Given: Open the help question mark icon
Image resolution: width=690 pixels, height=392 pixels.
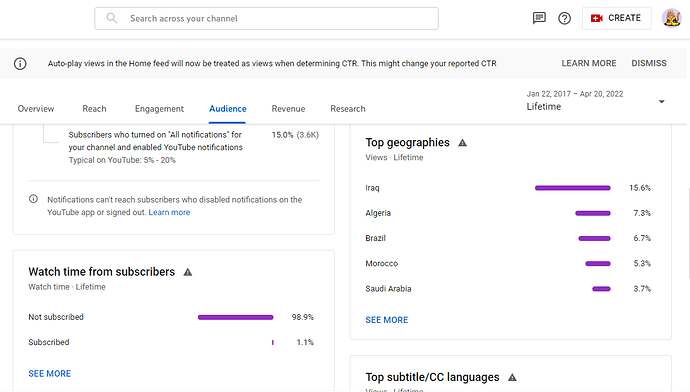Looking at the screenshot, I should [564, 18].
